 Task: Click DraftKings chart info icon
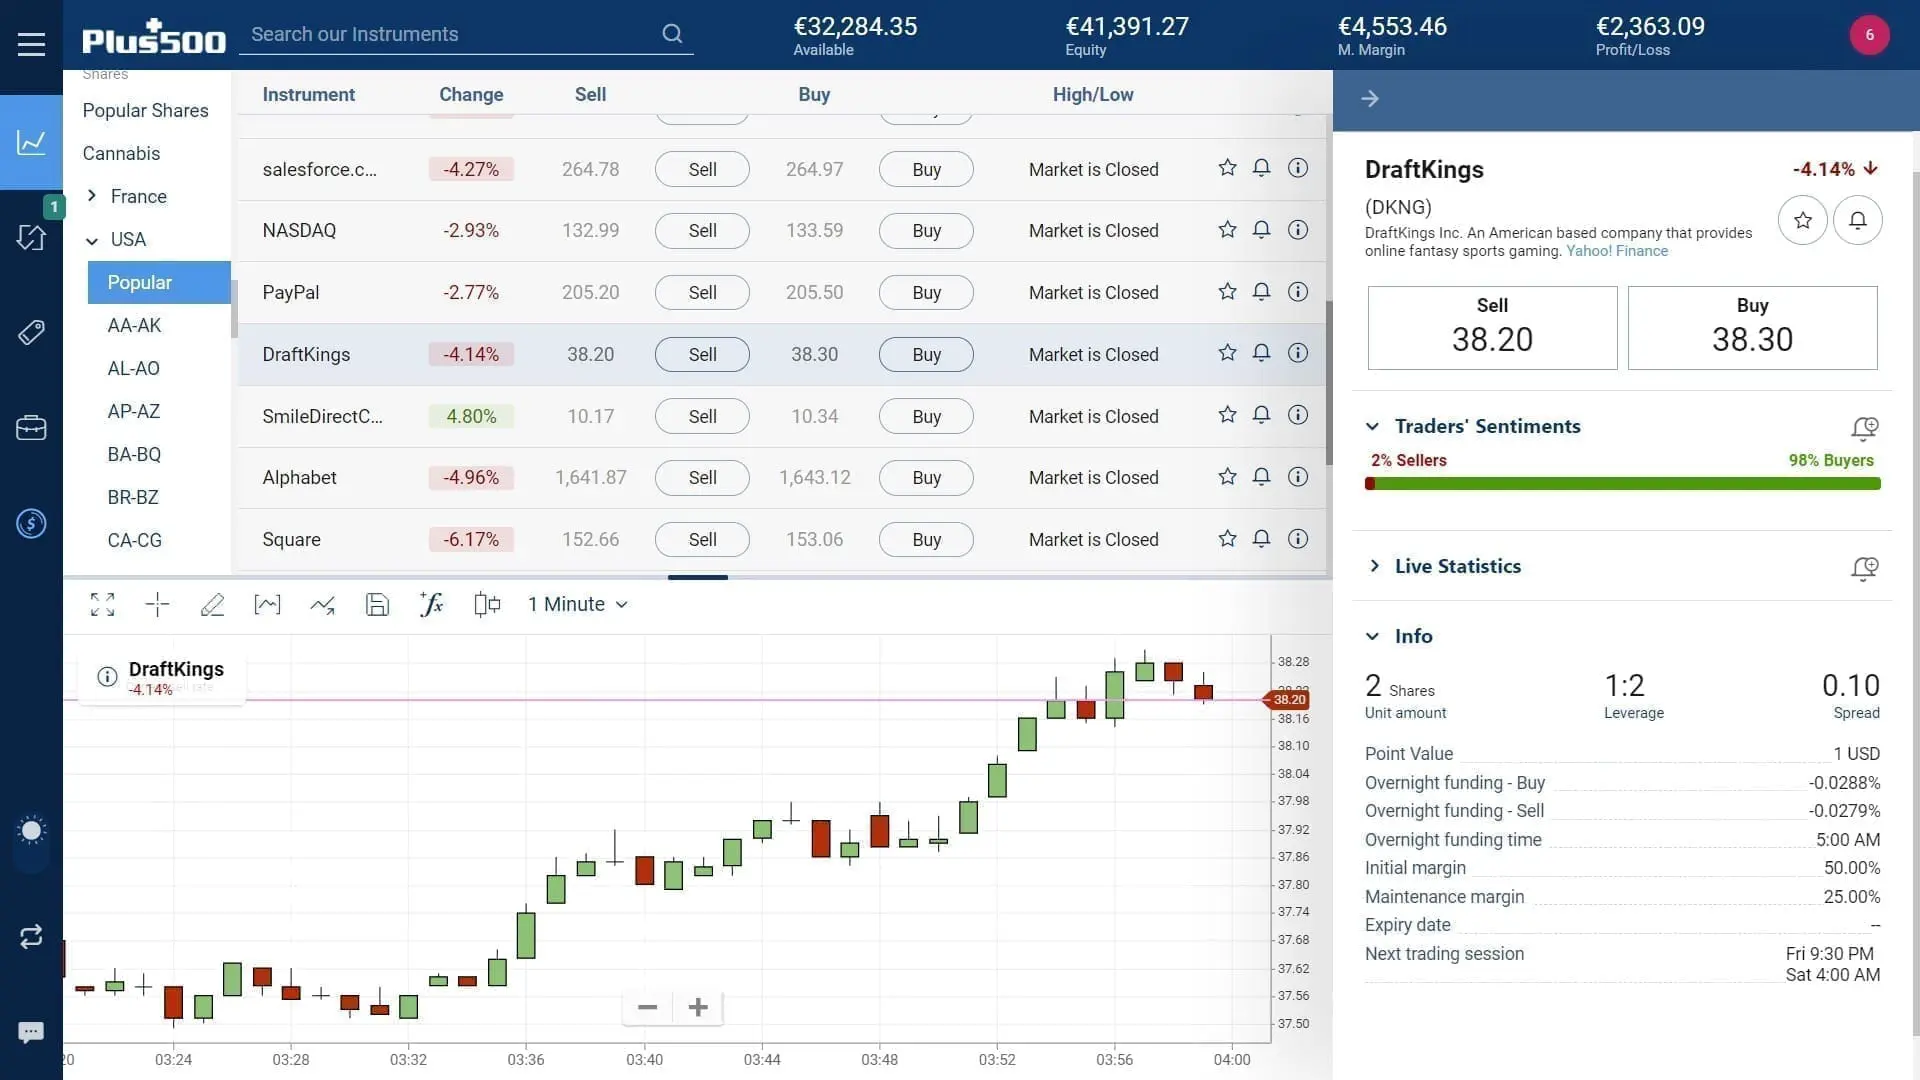107,677
